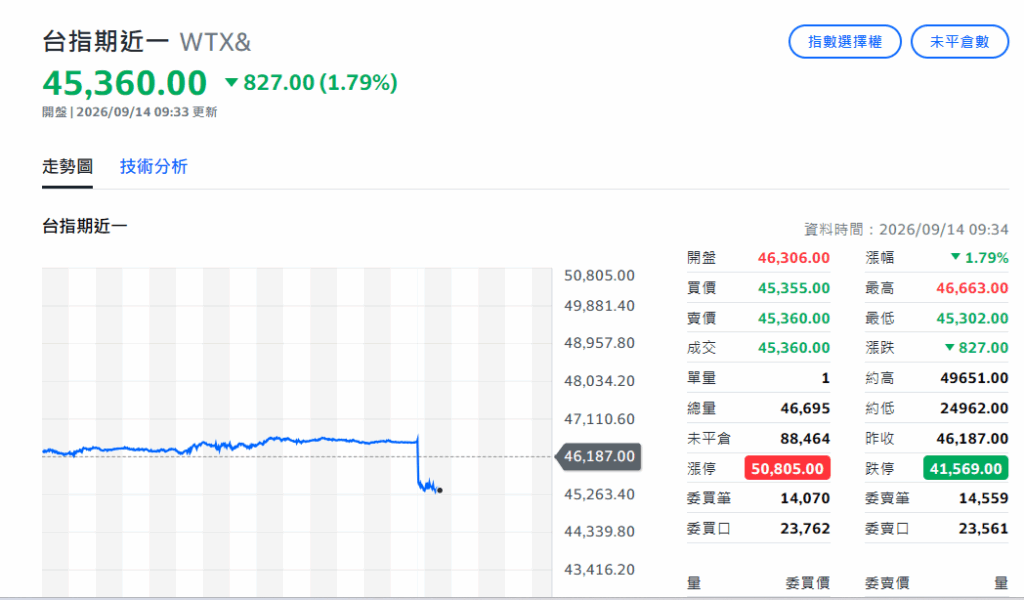The height and width of the screenshot is (600, 1024).
Task: Click the black dot at chart line end
Action: pos(440,490)
